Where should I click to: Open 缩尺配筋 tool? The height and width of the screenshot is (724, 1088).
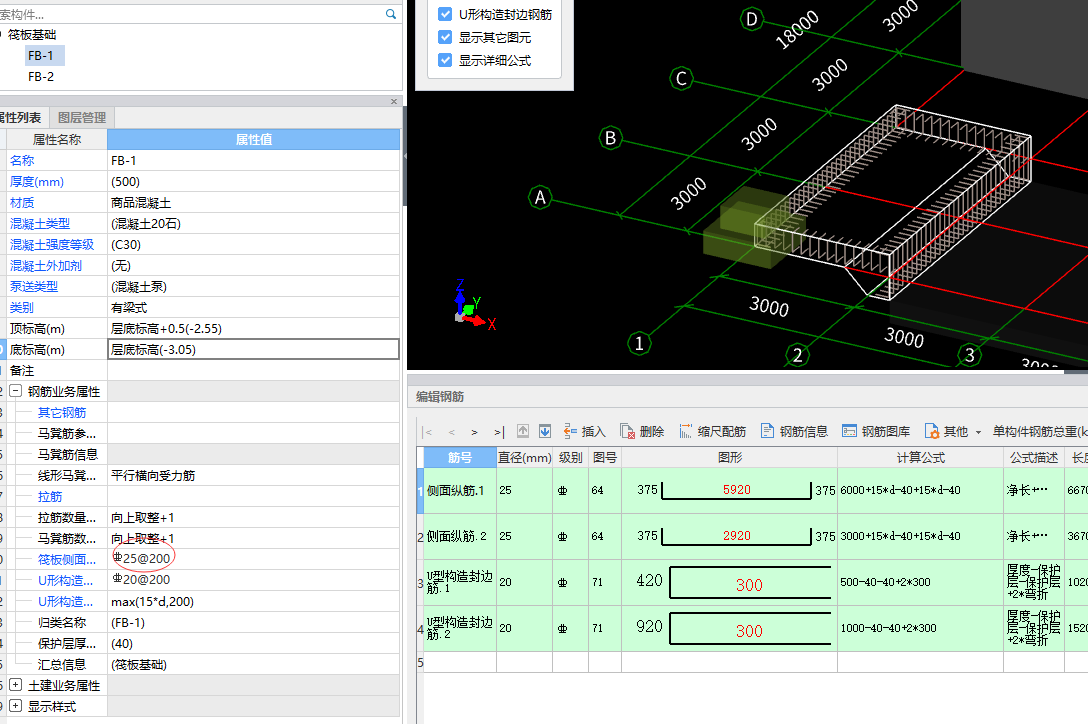(713, 431)
